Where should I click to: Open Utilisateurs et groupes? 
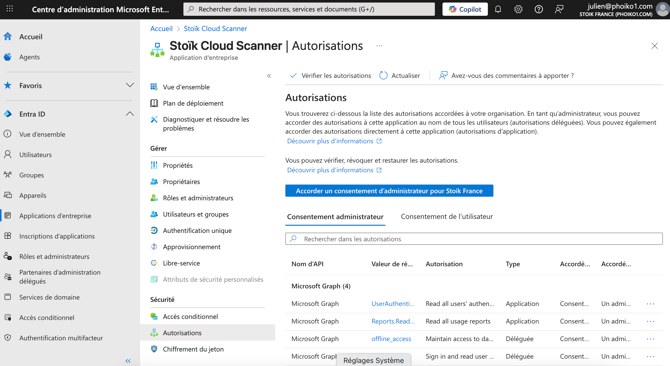(x=195, y=214)
